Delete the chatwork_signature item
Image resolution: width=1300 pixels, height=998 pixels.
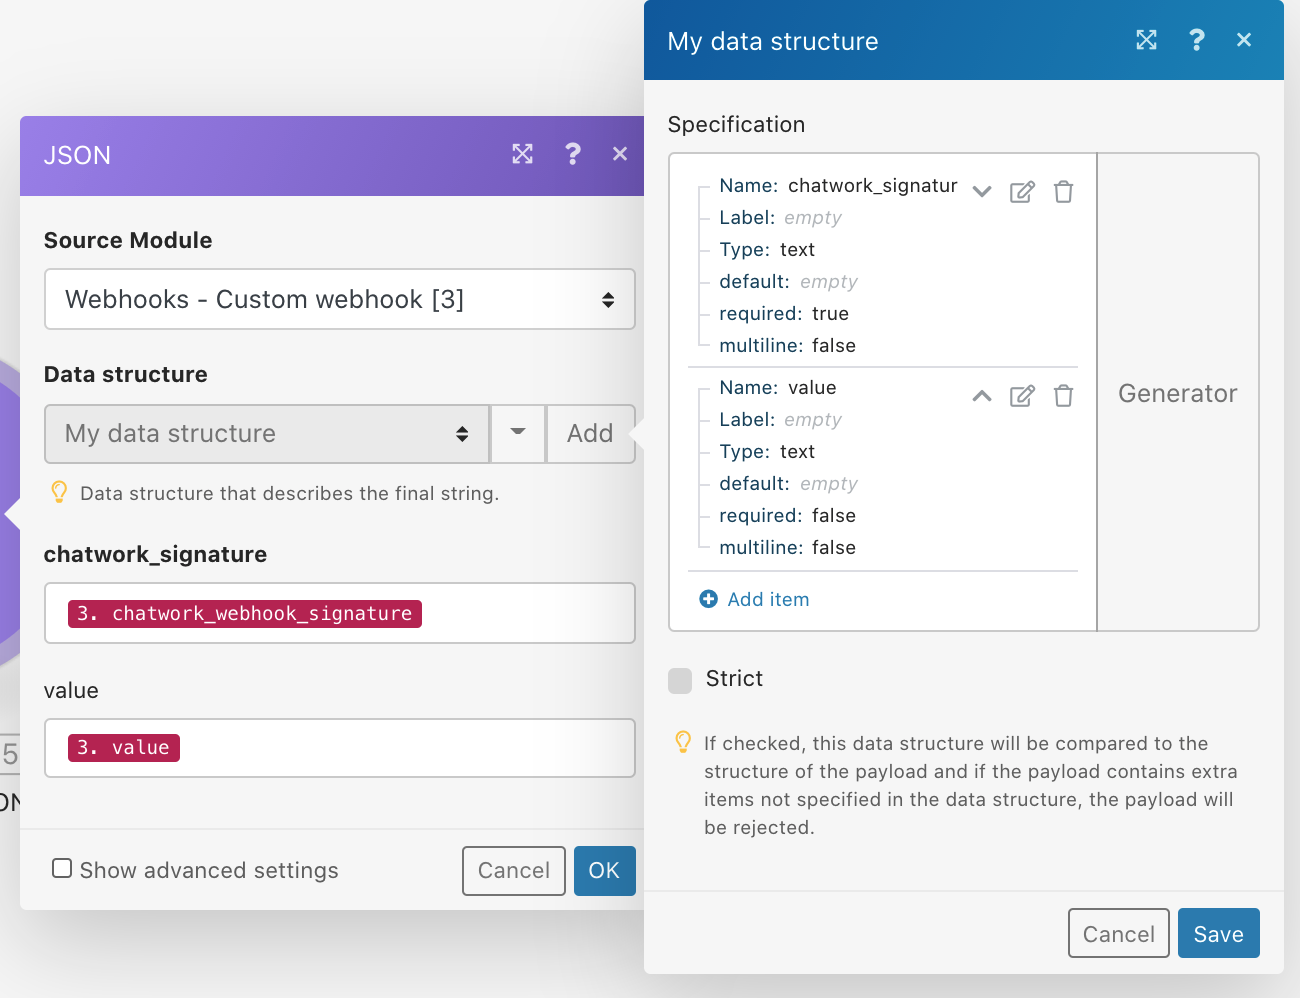click(1063, 192)
